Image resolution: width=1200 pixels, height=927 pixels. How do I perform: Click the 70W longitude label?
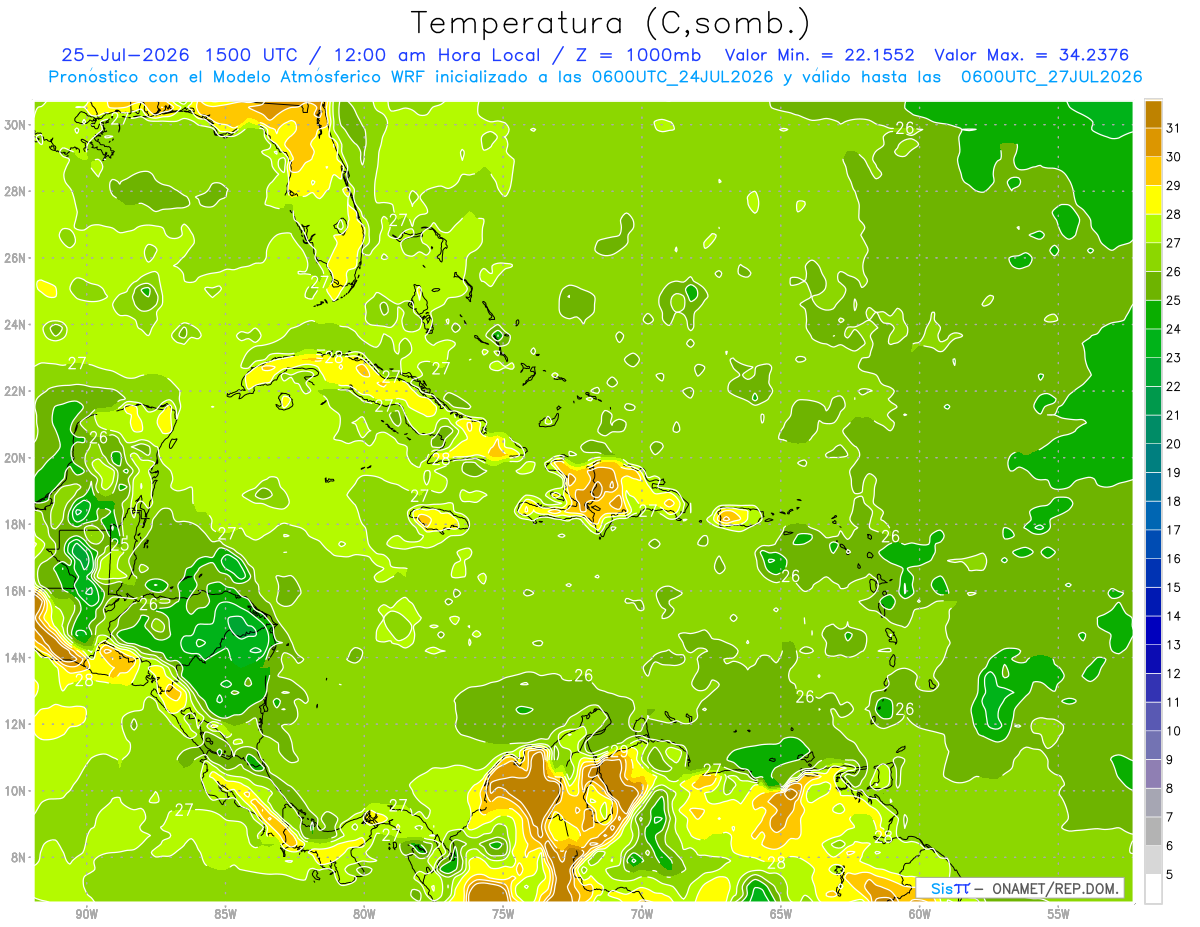pos(642,914)
